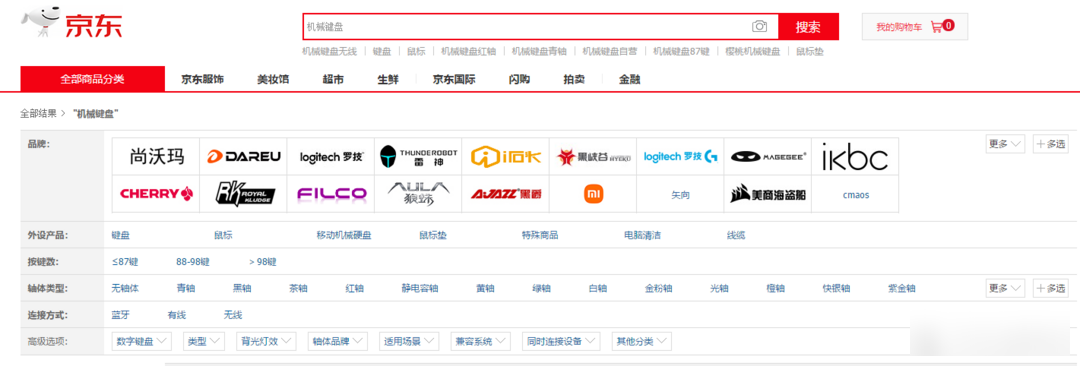Expand the 兼容系统 dropdown
Screen dimensions: 1080x366
480,341
